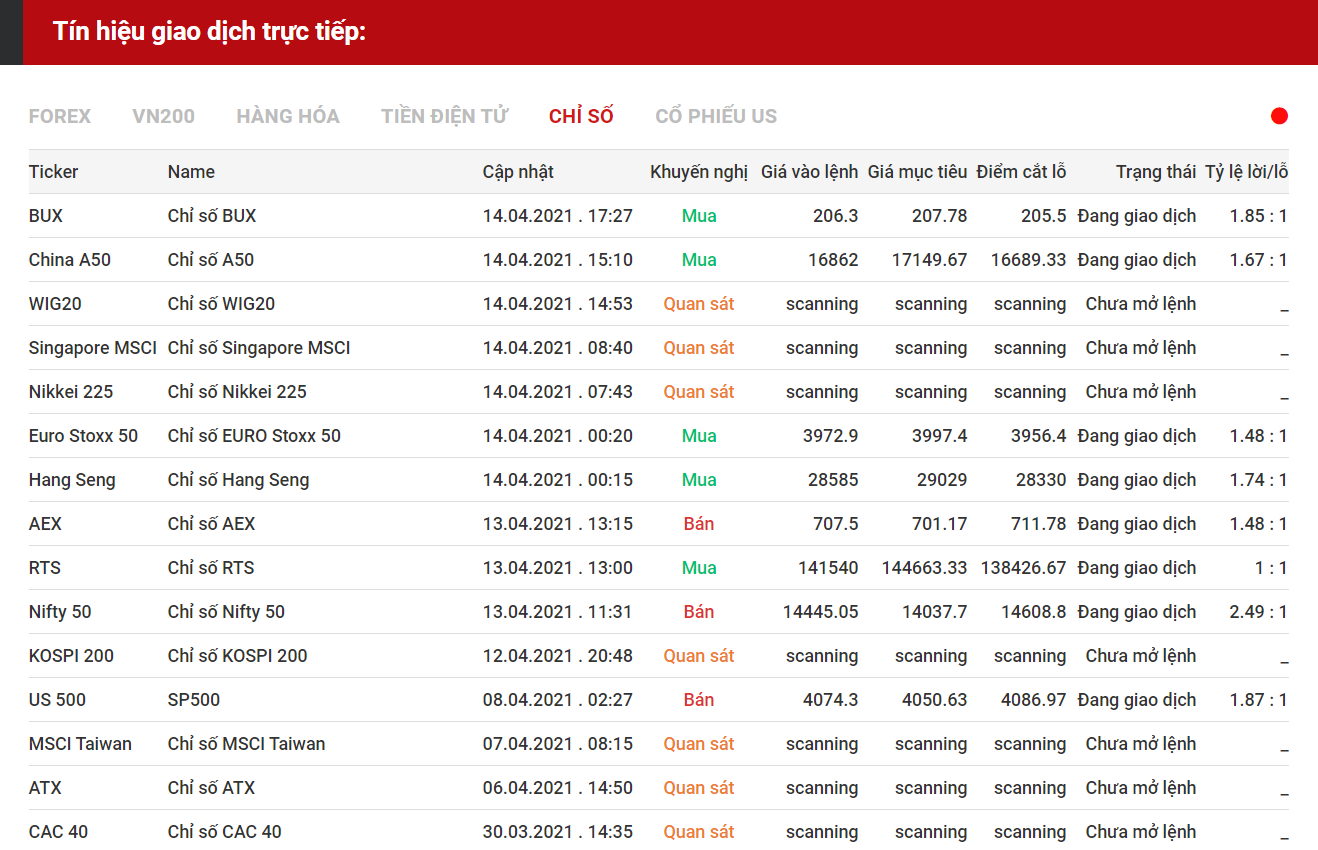Click the Tín hiệu giao dịch trực tiếp heading
Viewport: 1318px width, 850px height.
(210, 31)
